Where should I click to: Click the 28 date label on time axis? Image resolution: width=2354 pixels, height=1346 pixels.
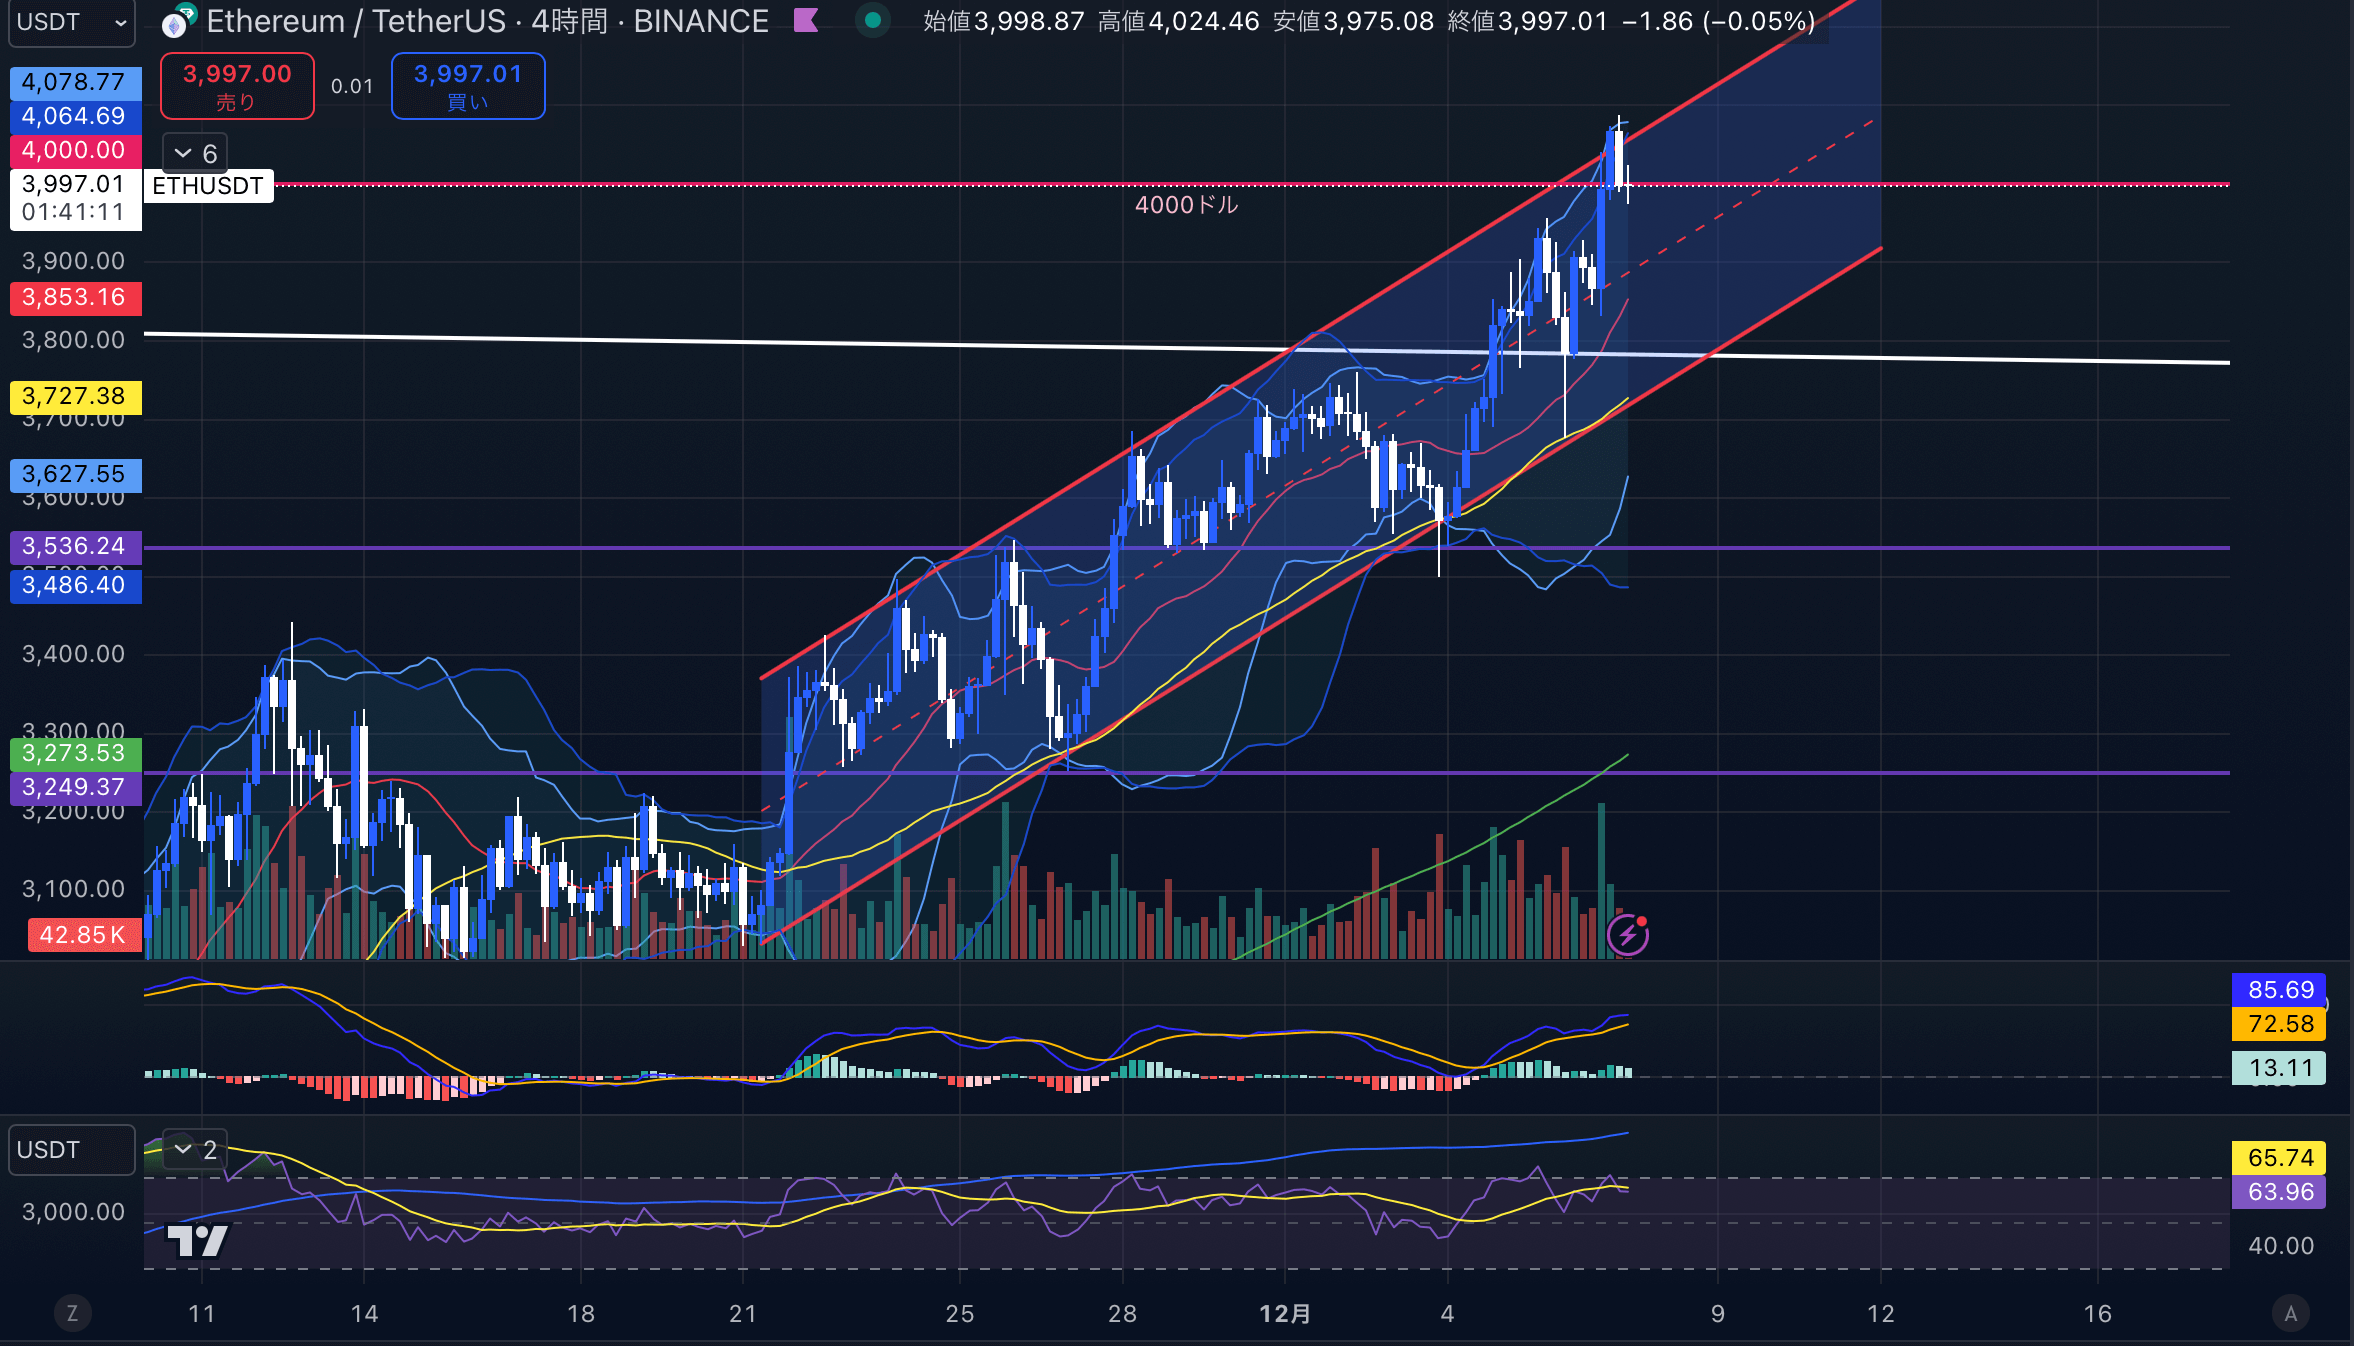(x=1122, y=1313)
